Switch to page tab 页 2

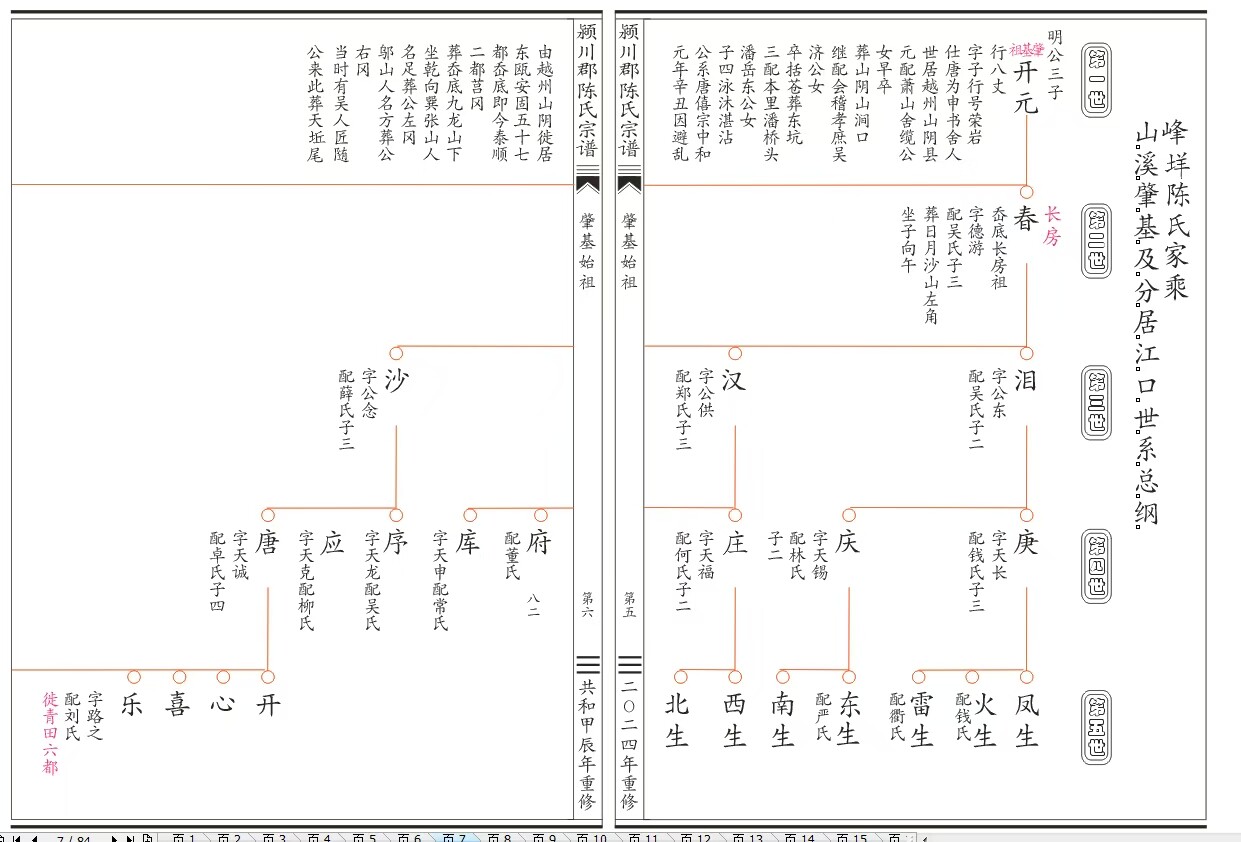pyautogui.click(x=229, y=838)
